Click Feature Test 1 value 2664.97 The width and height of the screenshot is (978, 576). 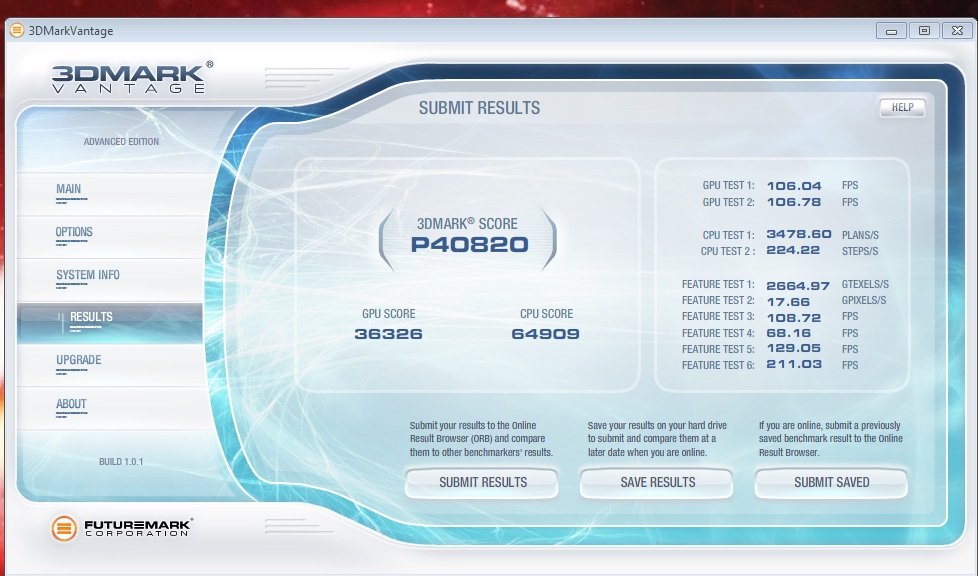798,285
